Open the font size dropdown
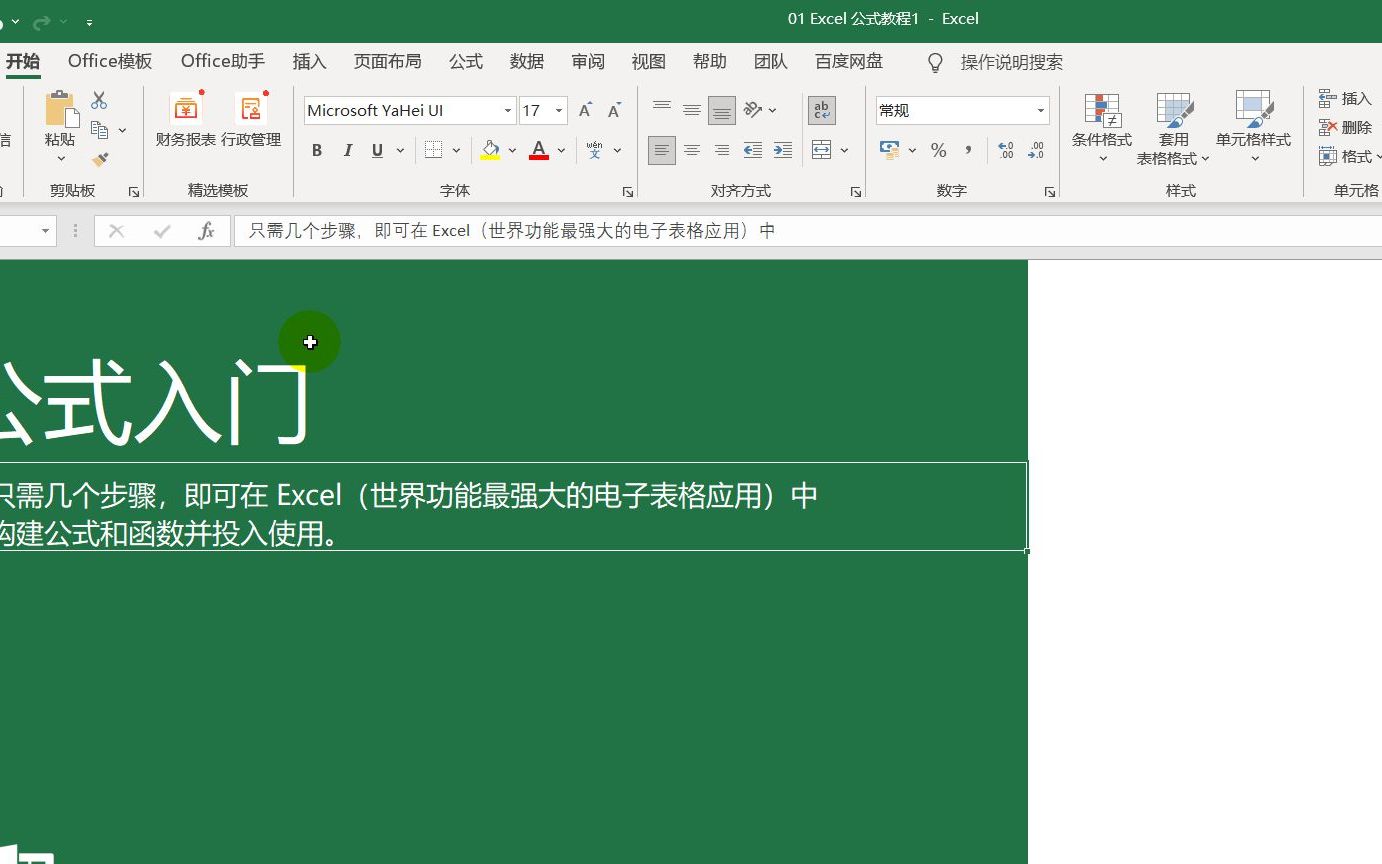Screen dimensions: 1382x864 tap(558, 110)
